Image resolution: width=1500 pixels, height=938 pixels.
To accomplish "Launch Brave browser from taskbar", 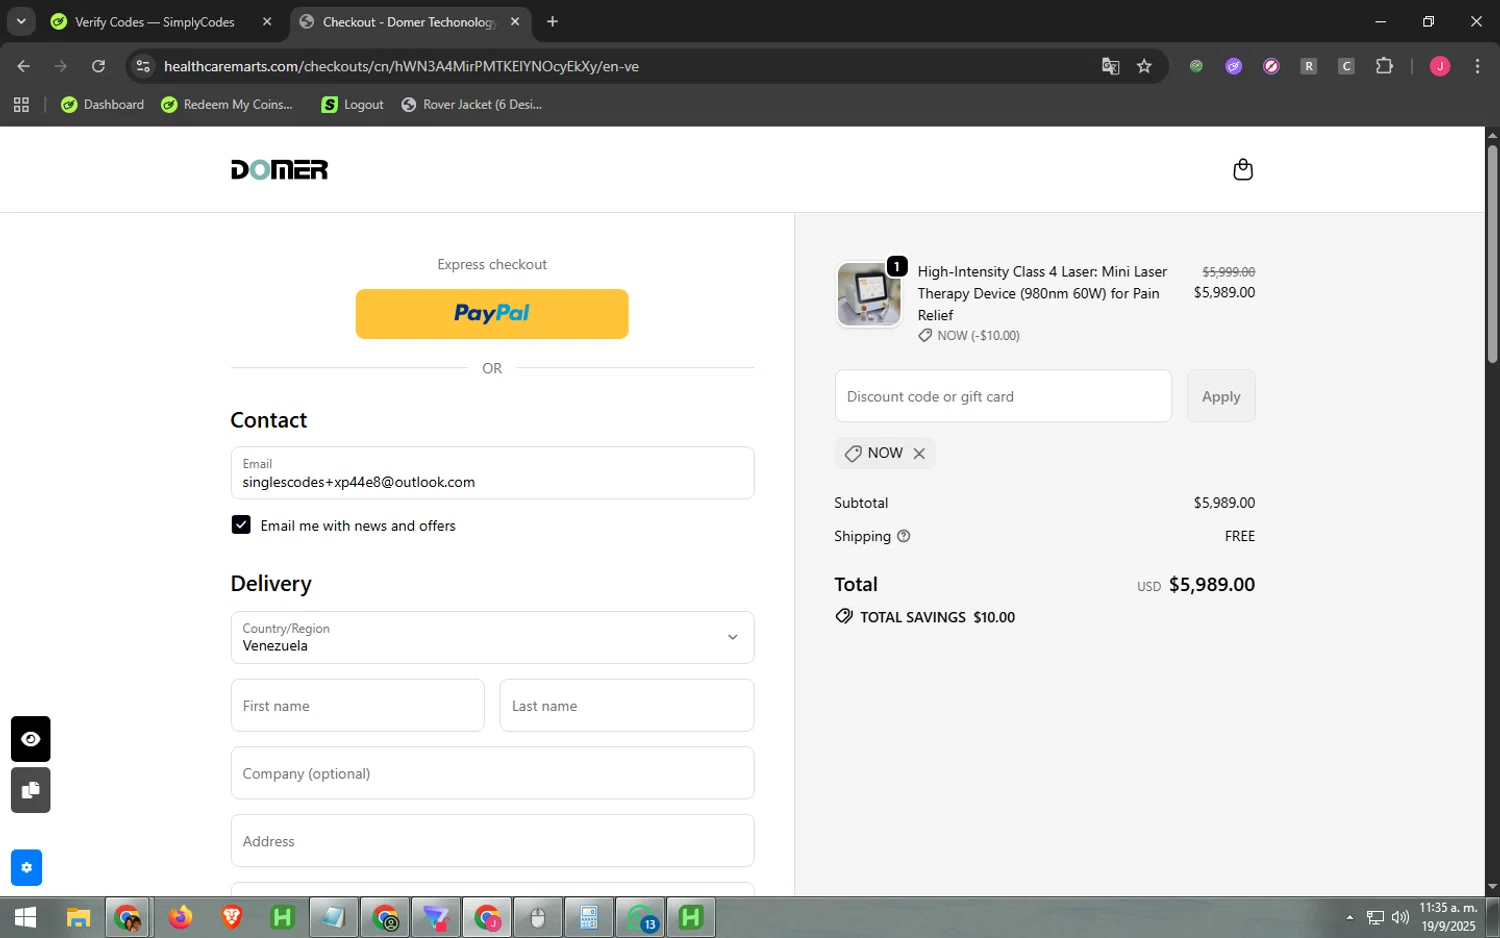I will click(231, 917).
